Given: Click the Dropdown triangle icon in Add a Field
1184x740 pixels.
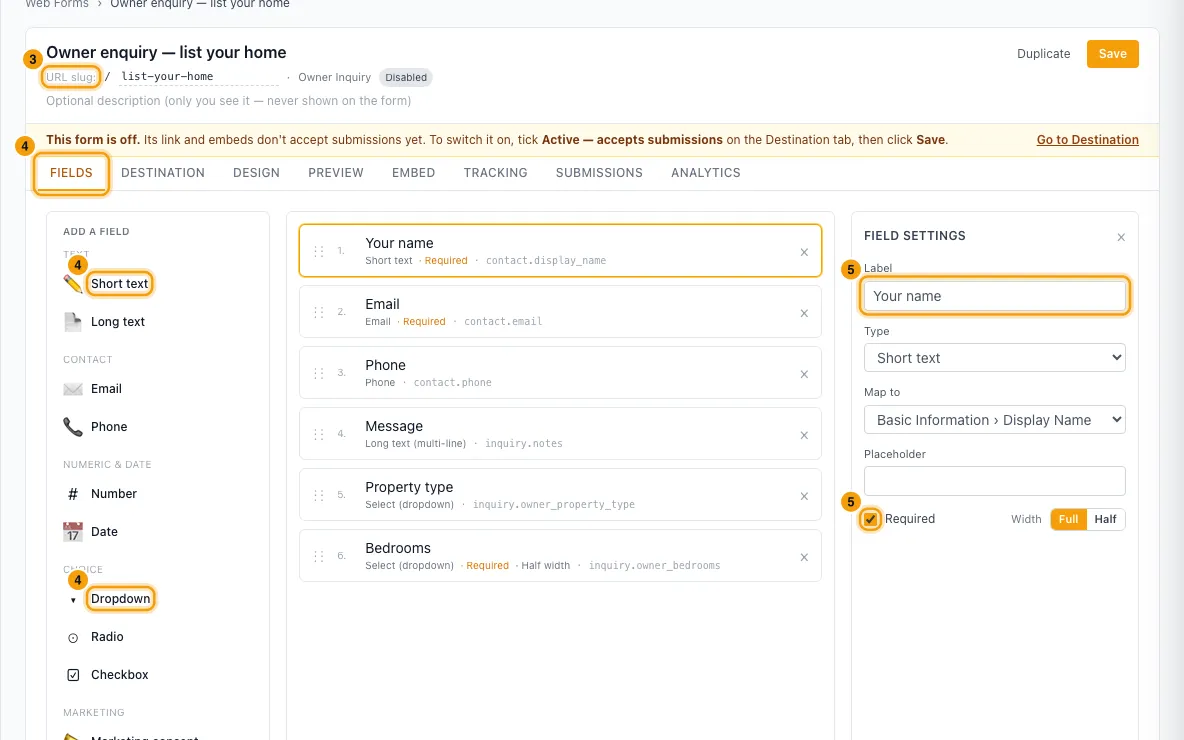Looking at the screenshot, I should point(72,600).
